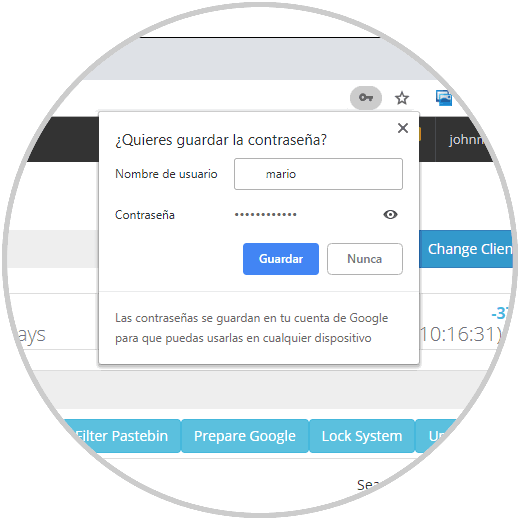Bookmark this page with the star icon
The height and width of the screenshot is (520, 520).
(402, 98)
